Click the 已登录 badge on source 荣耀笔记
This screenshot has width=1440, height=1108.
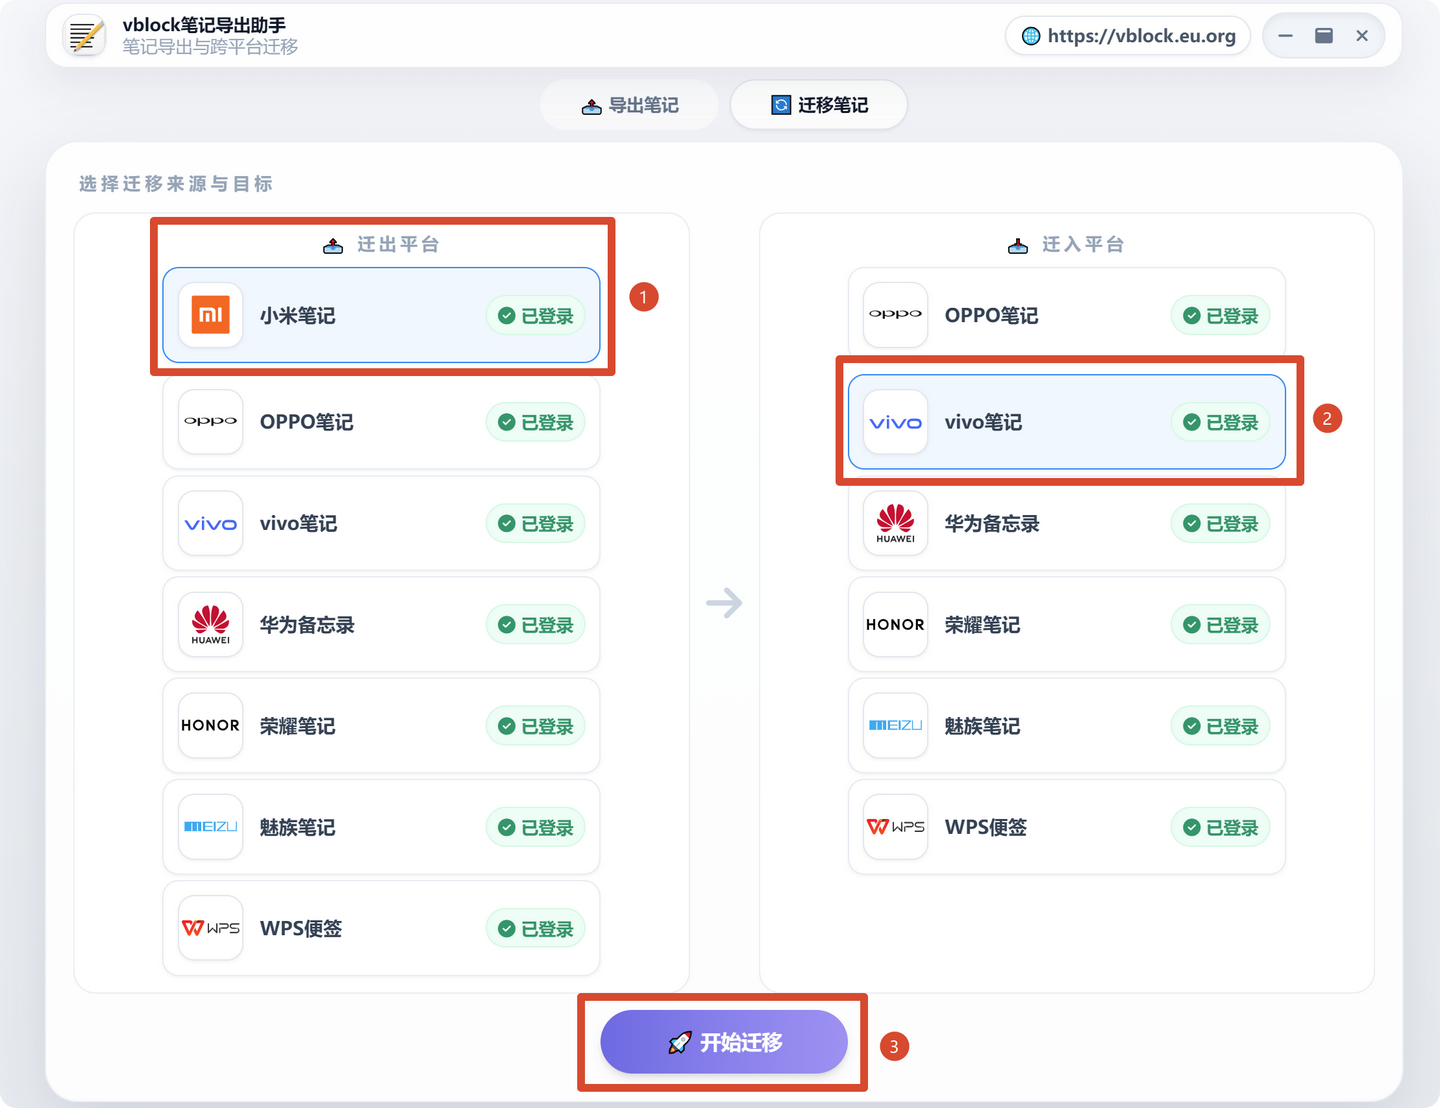click(535, 725)
